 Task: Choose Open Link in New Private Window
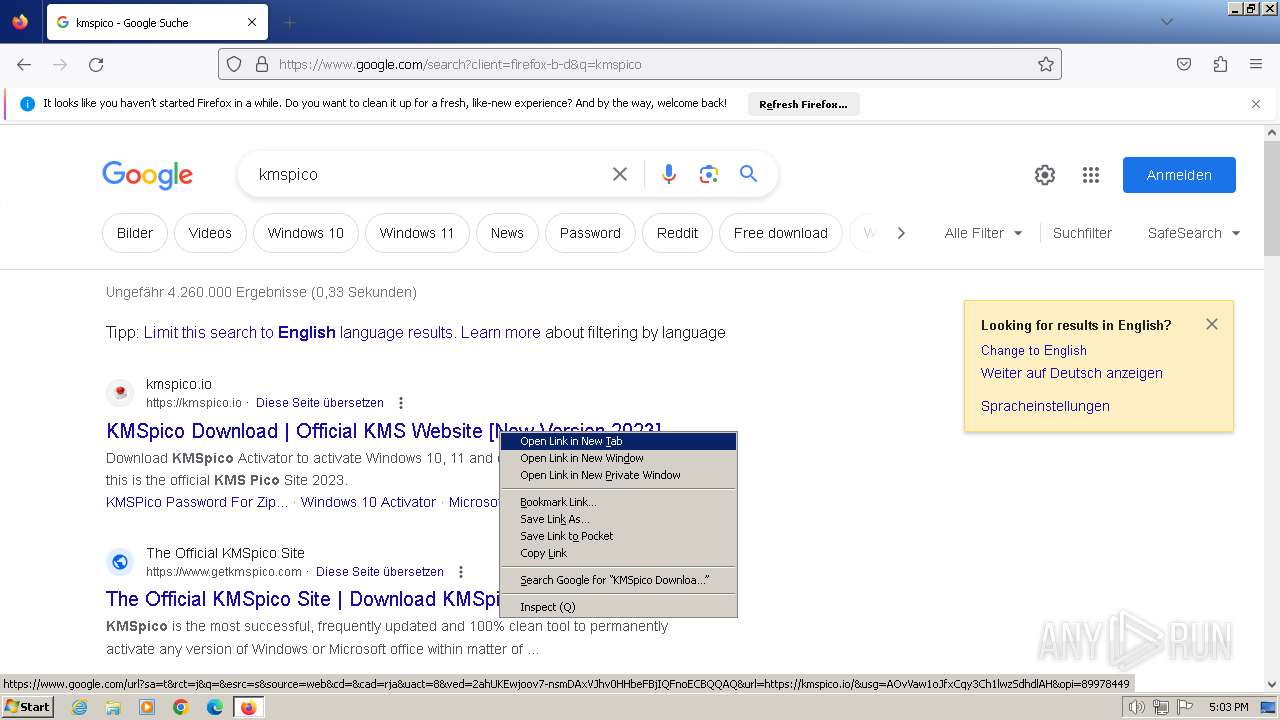click(x=618, y=475)
